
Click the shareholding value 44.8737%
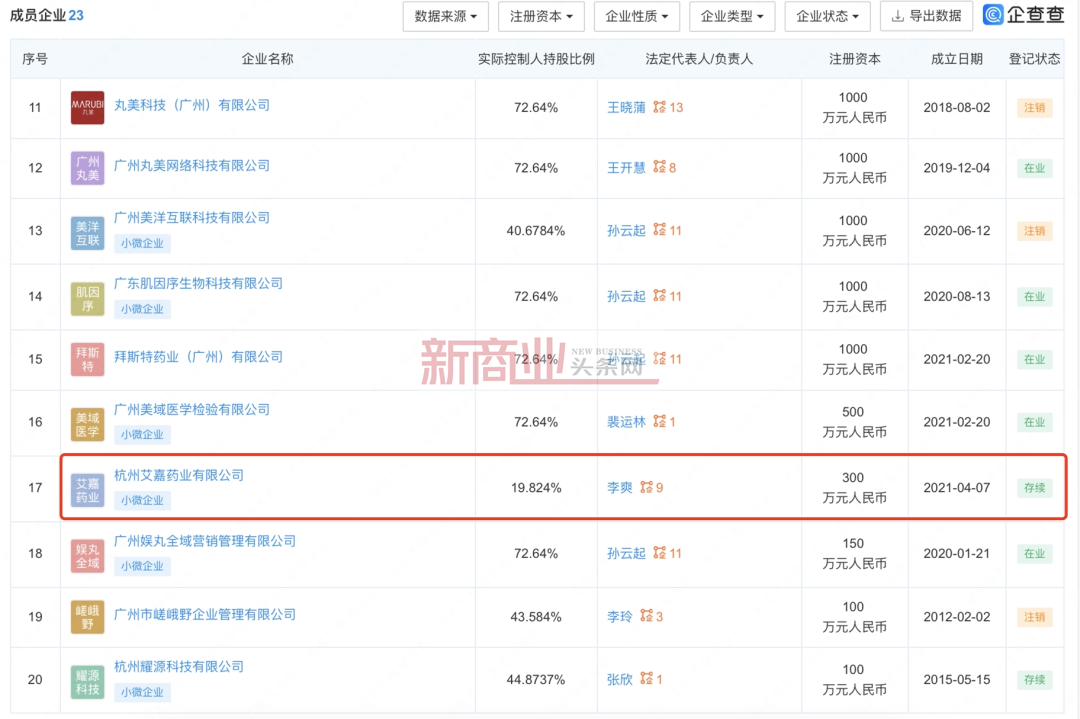coord(536,679)
